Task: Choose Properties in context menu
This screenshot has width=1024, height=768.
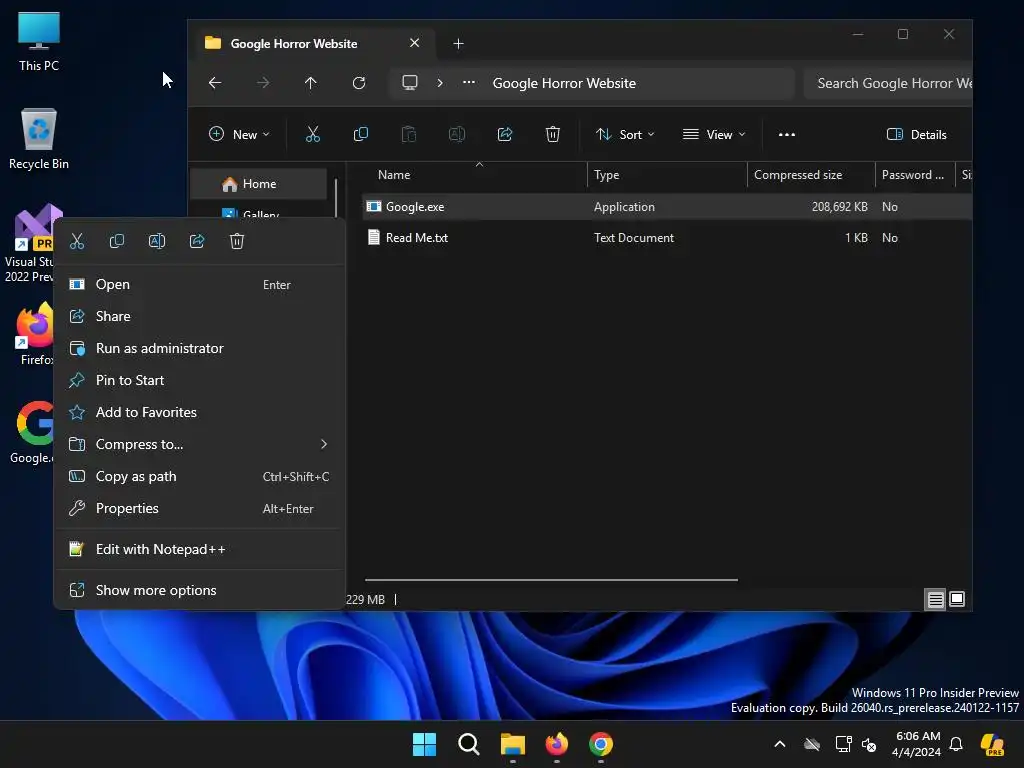Action: [x=199, y=508]
